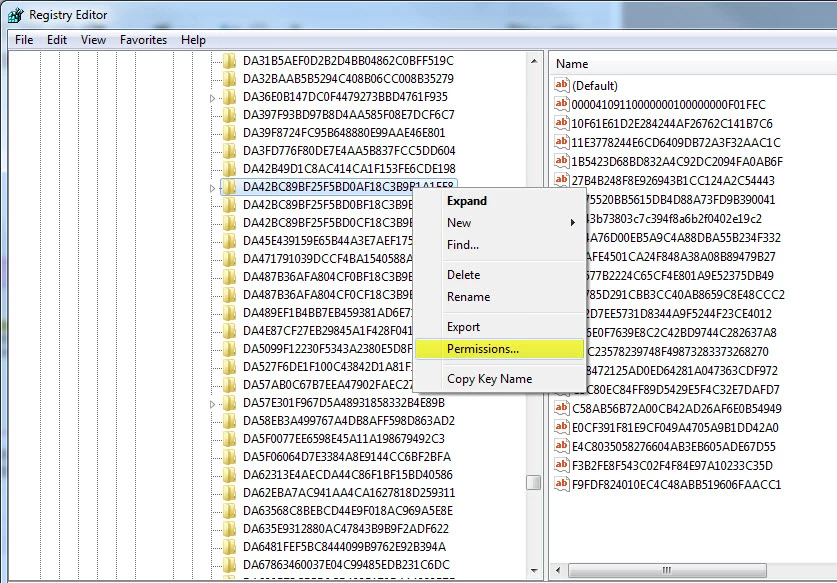Select Export in the context menu
Viewport: 837px width, 583px height.
[499, 326]
